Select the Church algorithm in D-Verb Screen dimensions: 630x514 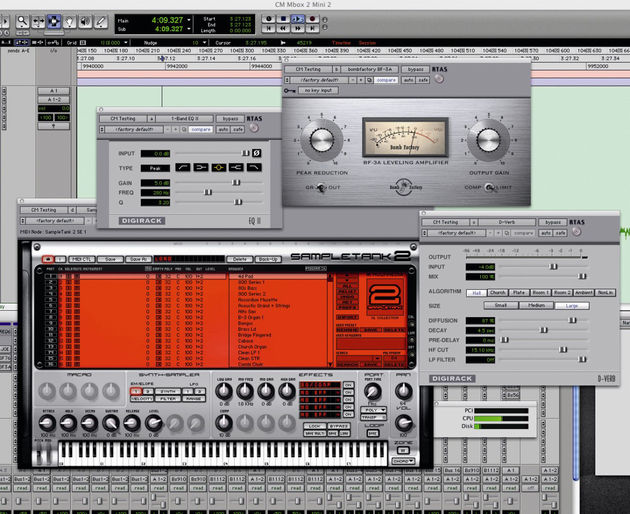pyautogui.click(x=497, y=293)
